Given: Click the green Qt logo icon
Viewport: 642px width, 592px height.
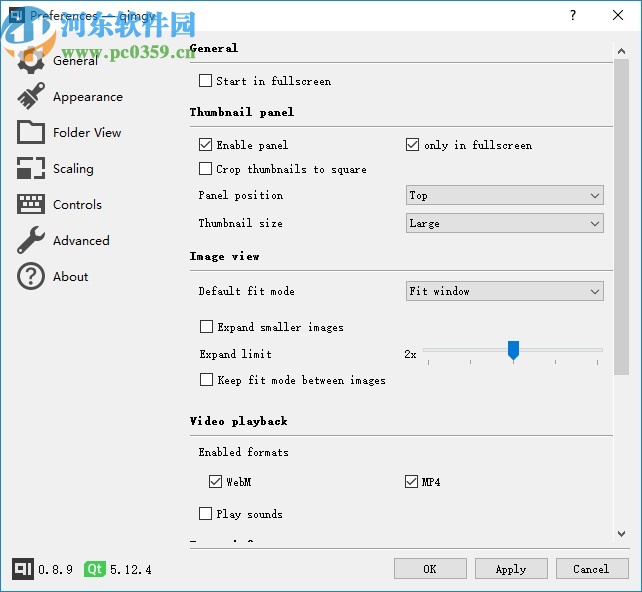Looking at the screenshot, I should [x=95, y=569].
